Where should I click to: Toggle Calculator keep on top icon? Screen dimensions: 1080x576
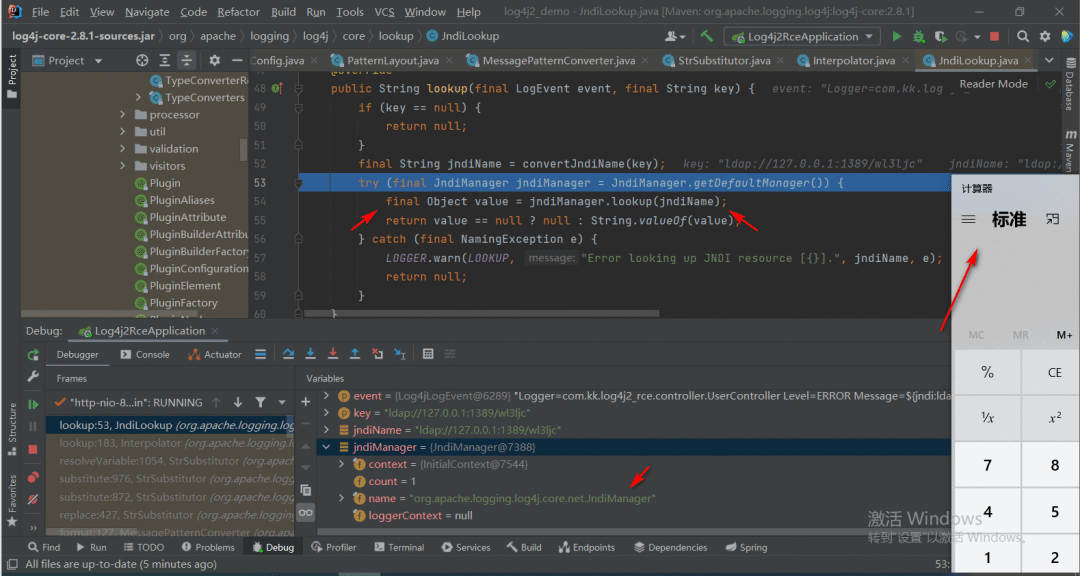click(x=1051, y=219)
